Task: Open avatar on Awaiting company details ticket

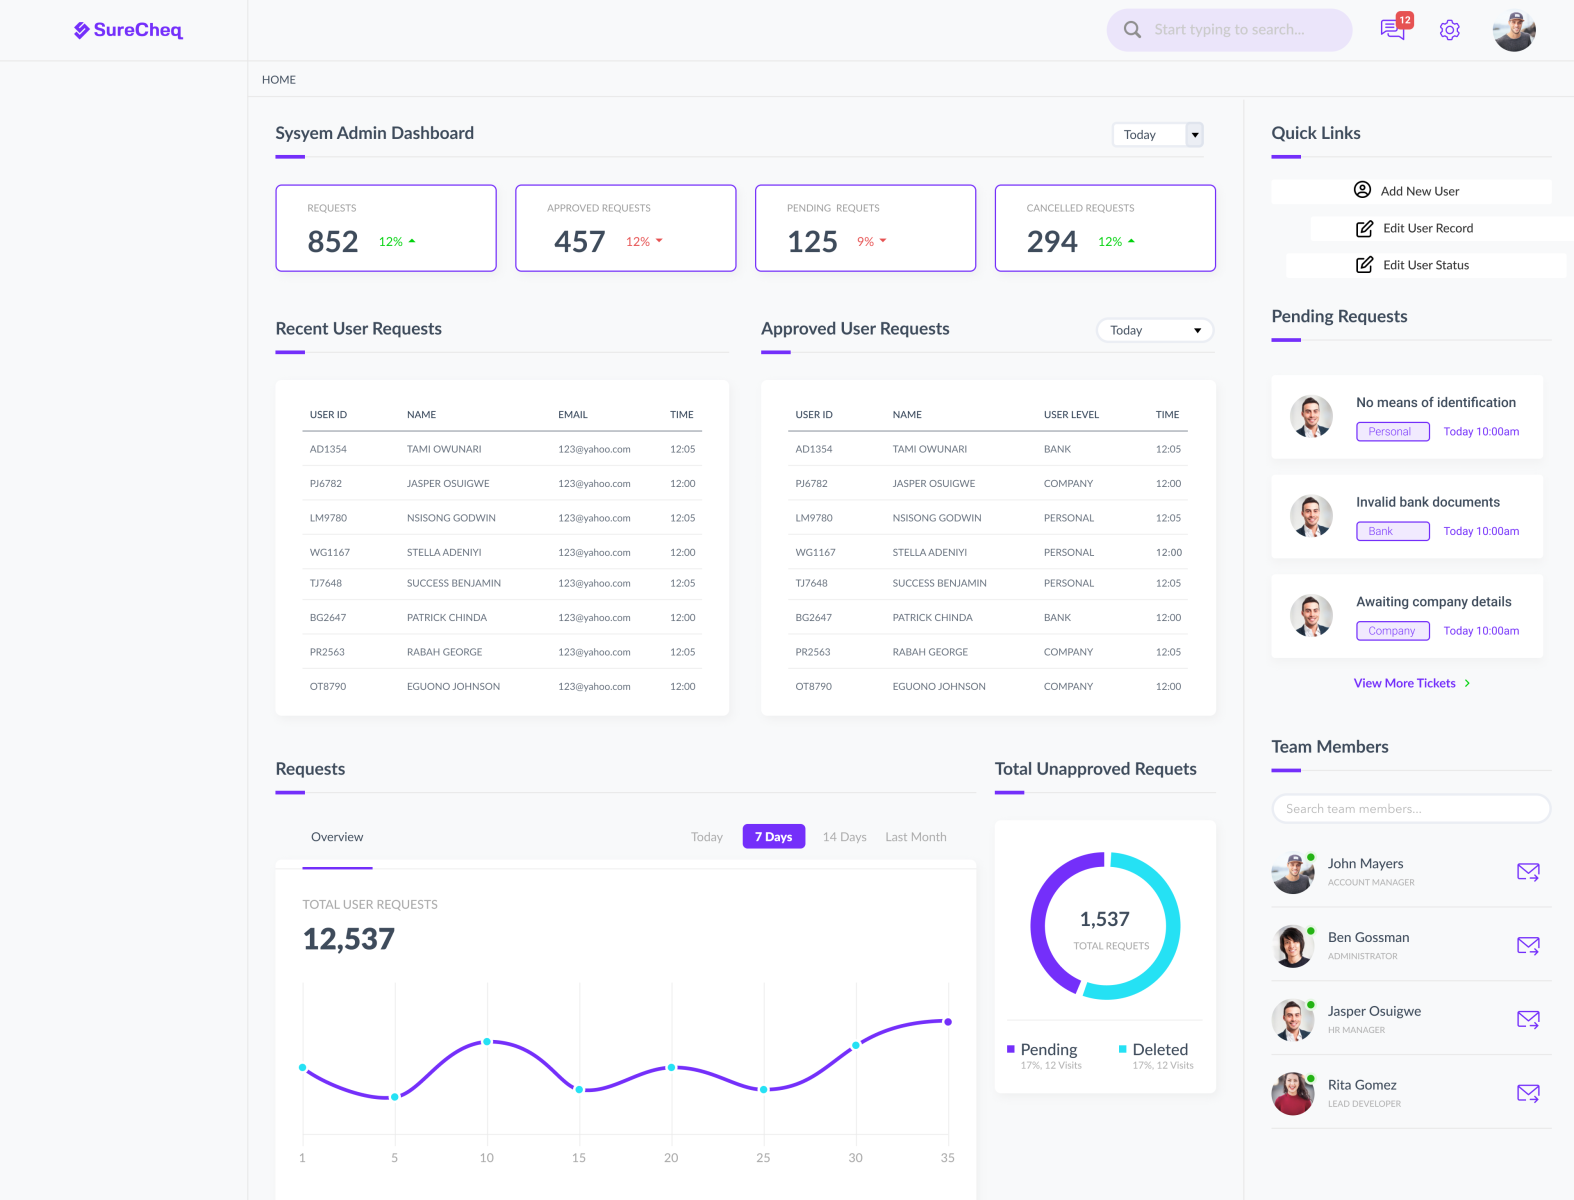Action: (1311, 616)
